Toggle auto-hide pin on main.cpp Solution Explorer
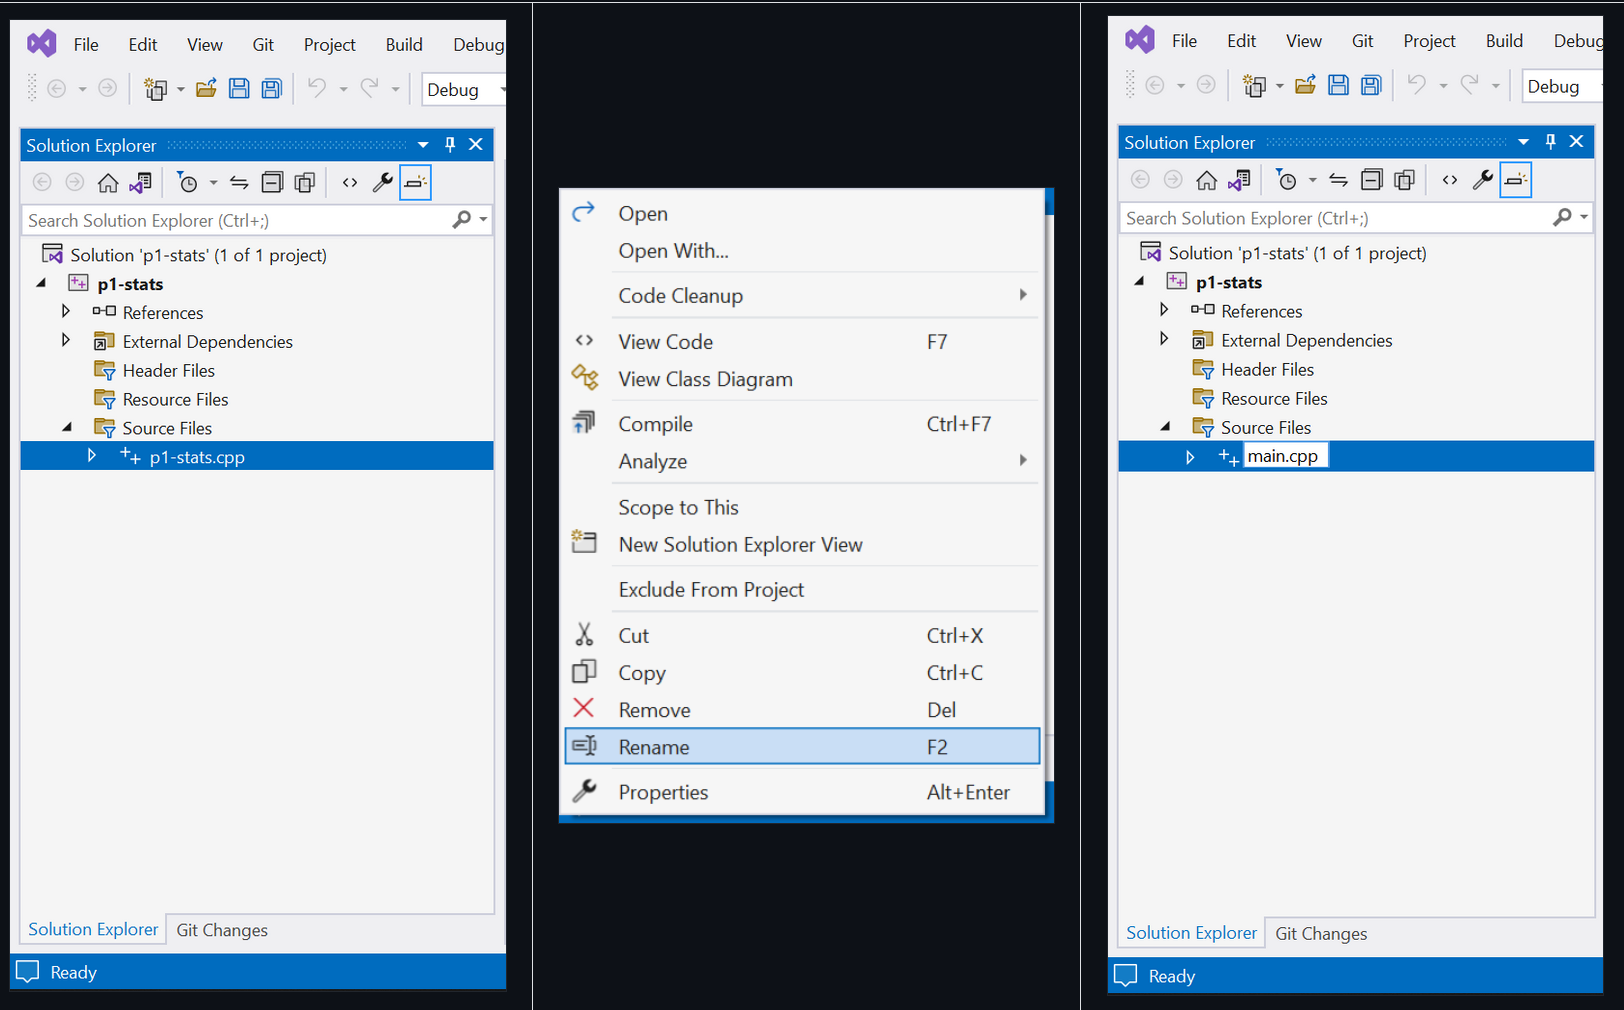 coord(1550,142)
